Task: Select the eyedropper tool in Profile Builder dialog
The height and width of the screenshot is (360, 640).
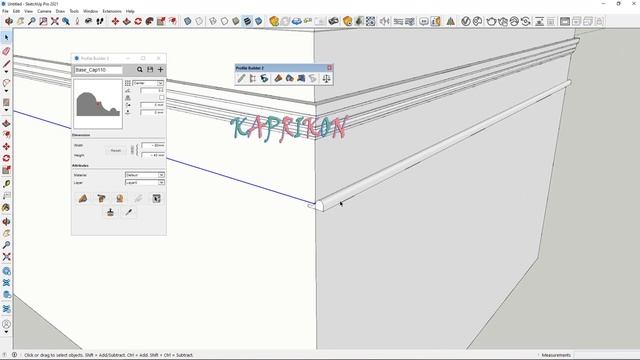Action: point(129,212)
